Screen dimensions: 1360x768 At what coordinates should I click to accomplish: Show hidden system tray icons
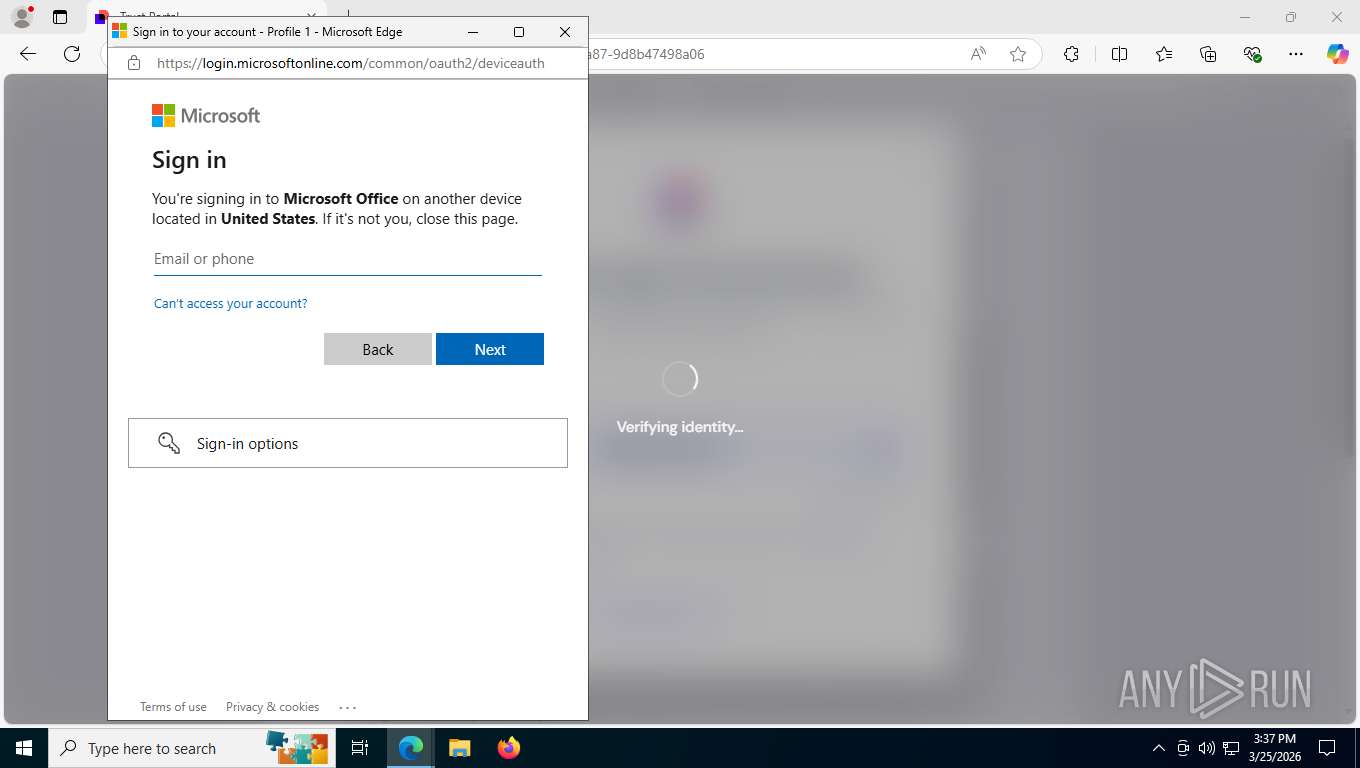(1159, 748)
